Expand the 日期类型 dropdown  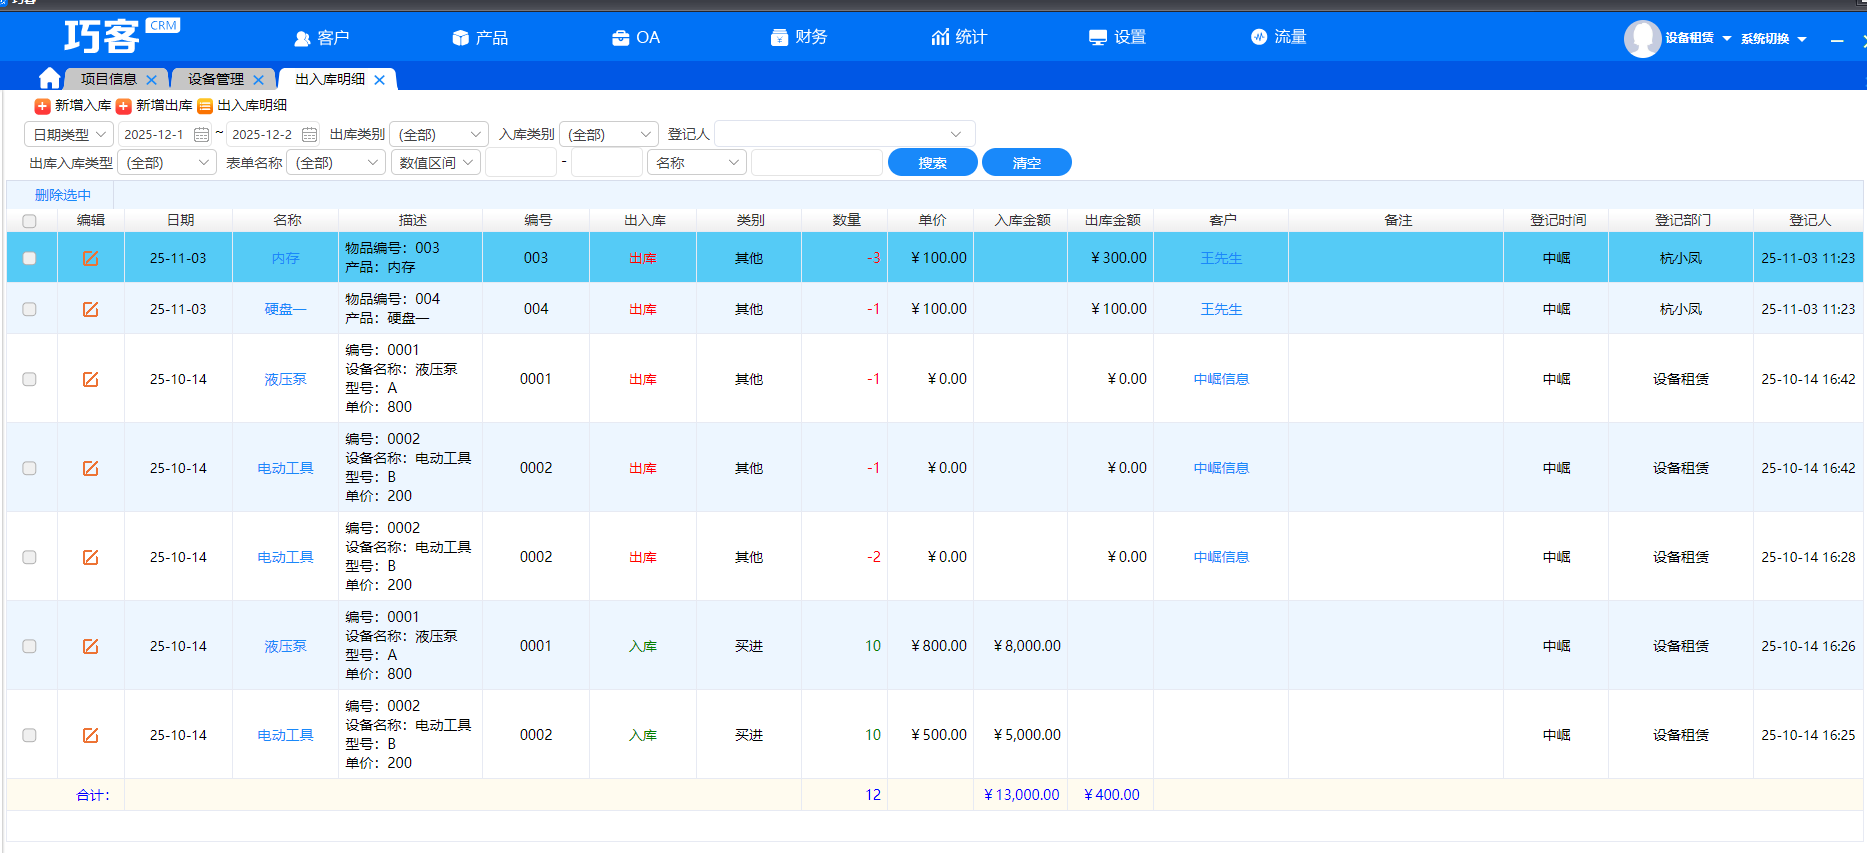[69, 134]
